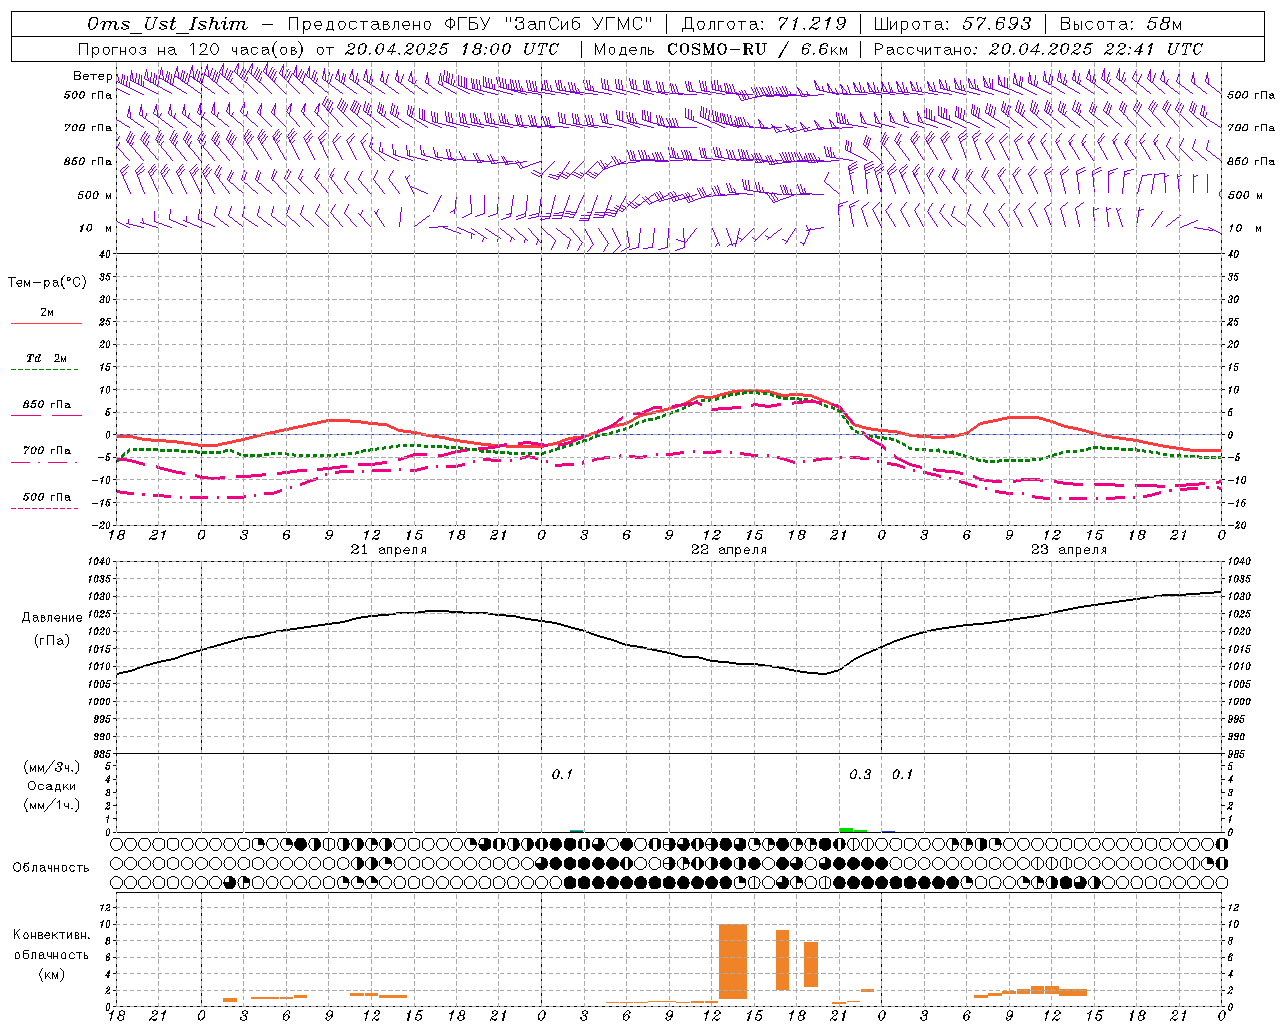Click the Ветер wind panel label

click(93, 76)
